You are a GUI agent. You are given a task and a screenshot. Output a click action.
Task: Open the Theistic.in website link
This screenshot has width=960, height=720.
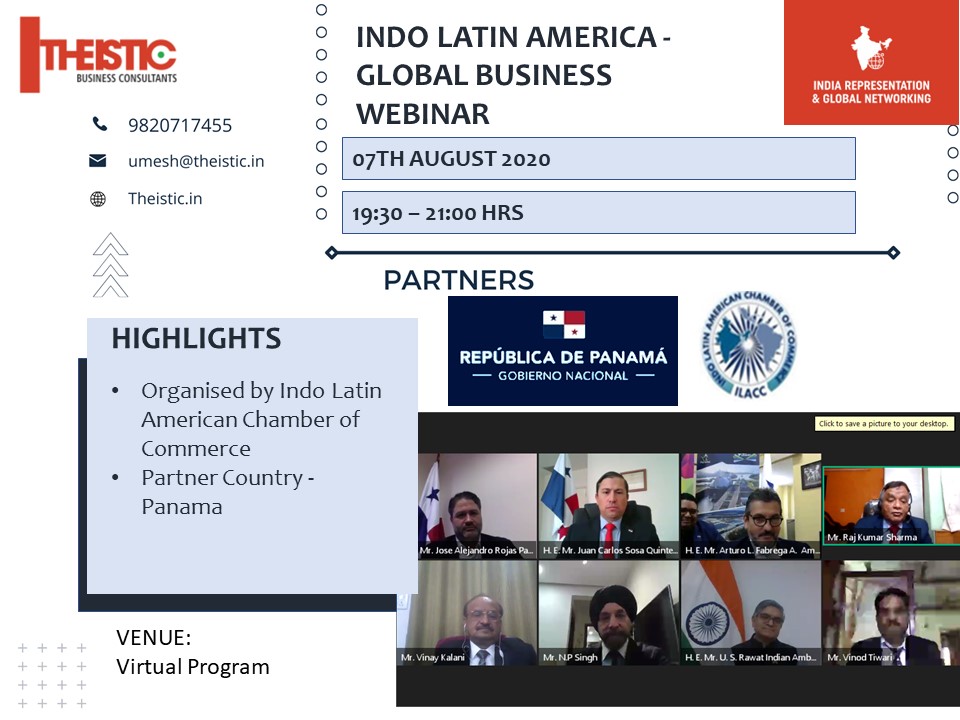[165, 199]
